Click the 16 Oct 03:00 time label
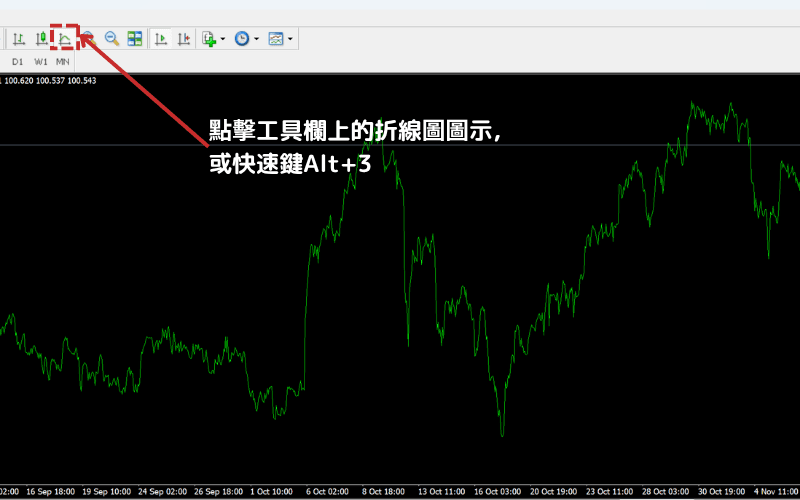The image size is (800, 500). click(499, 492)
